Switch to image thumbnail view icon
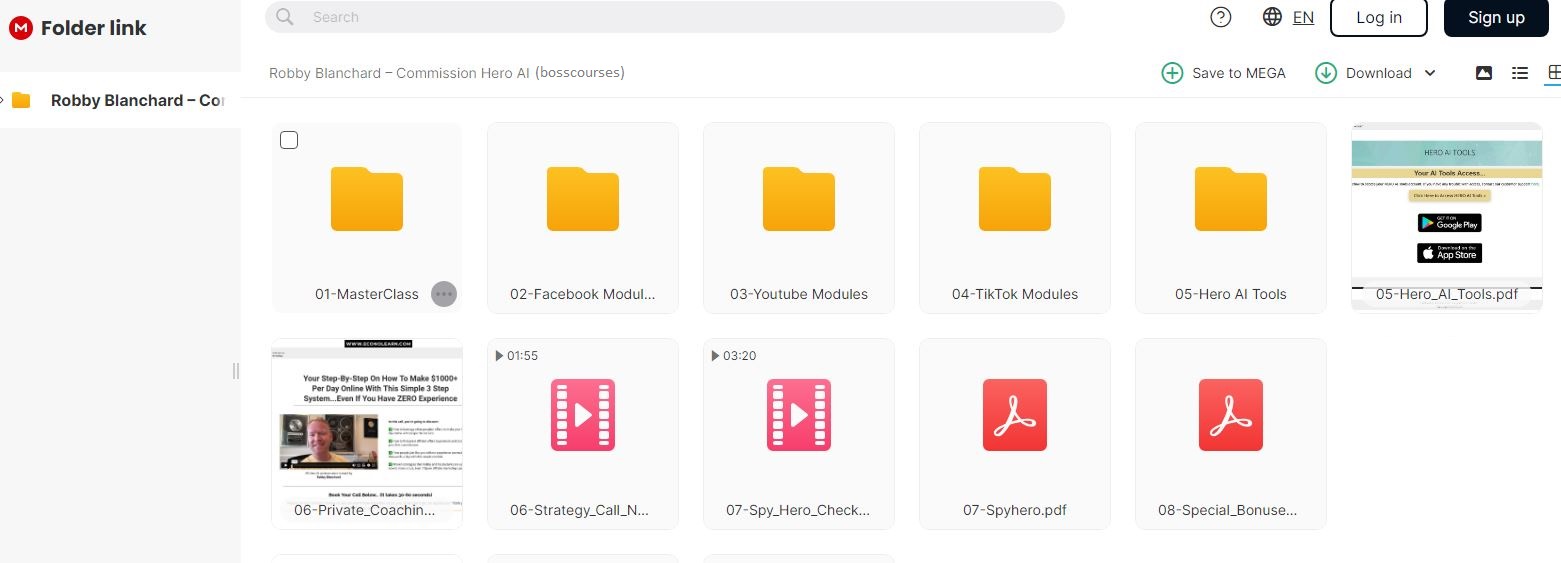The width and height of the screenshot is (1561, 563). point(1484,73)
